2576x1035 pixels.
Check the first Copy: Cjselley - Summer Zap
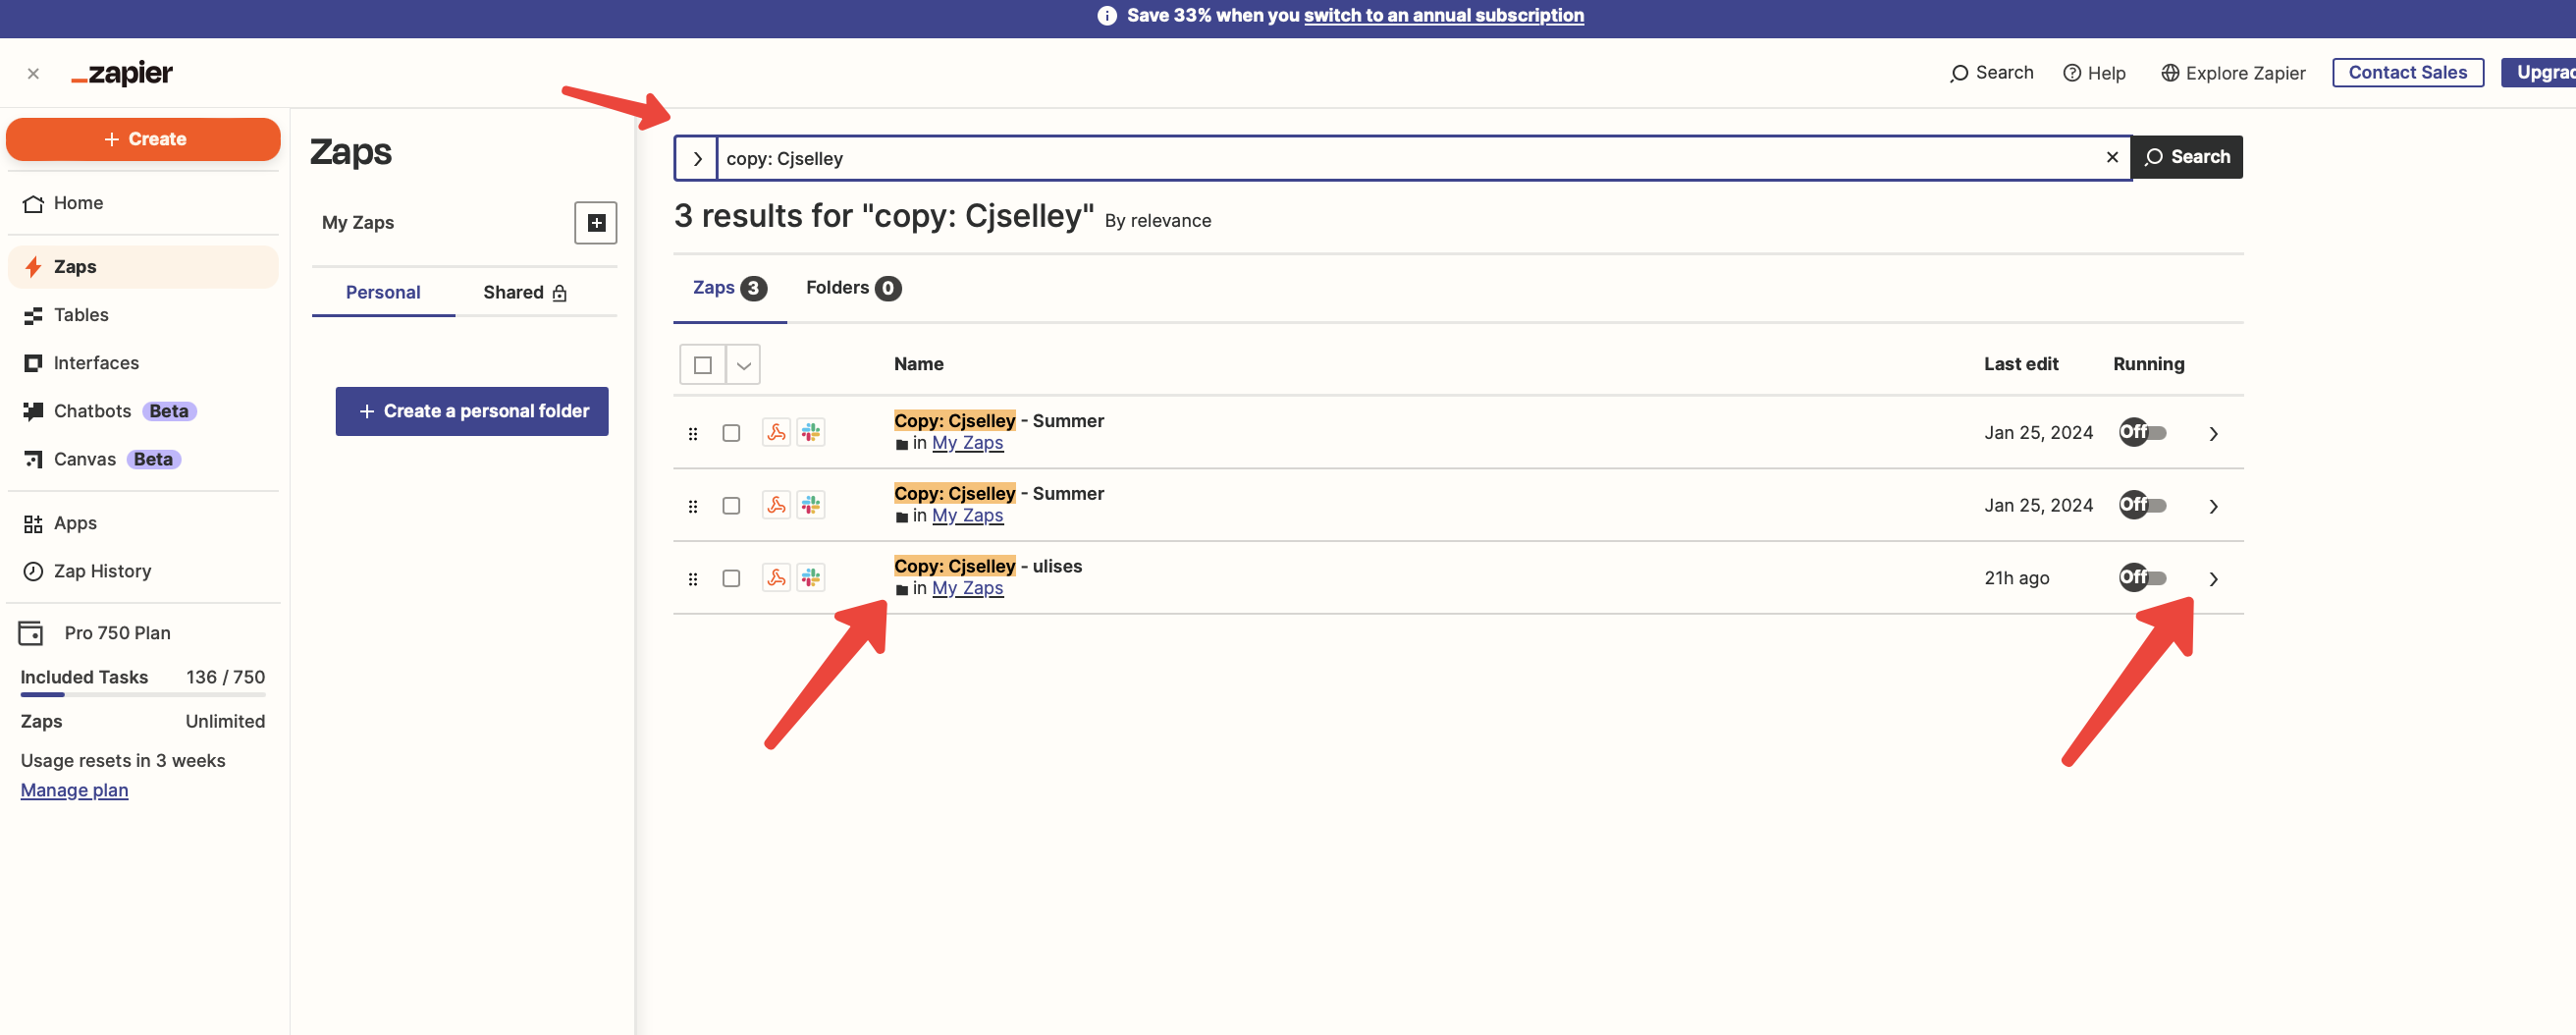click(x=732, y=433)
